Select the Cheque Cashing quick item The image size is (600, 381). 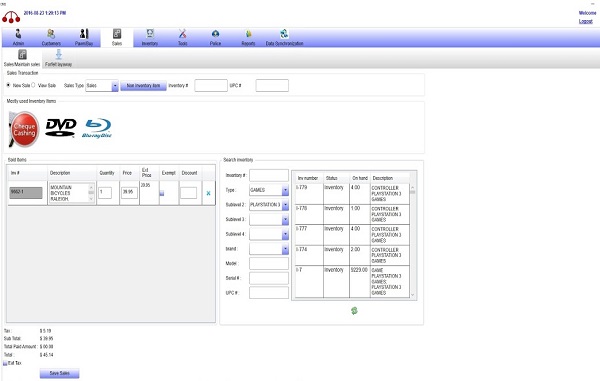click(24, 129)
